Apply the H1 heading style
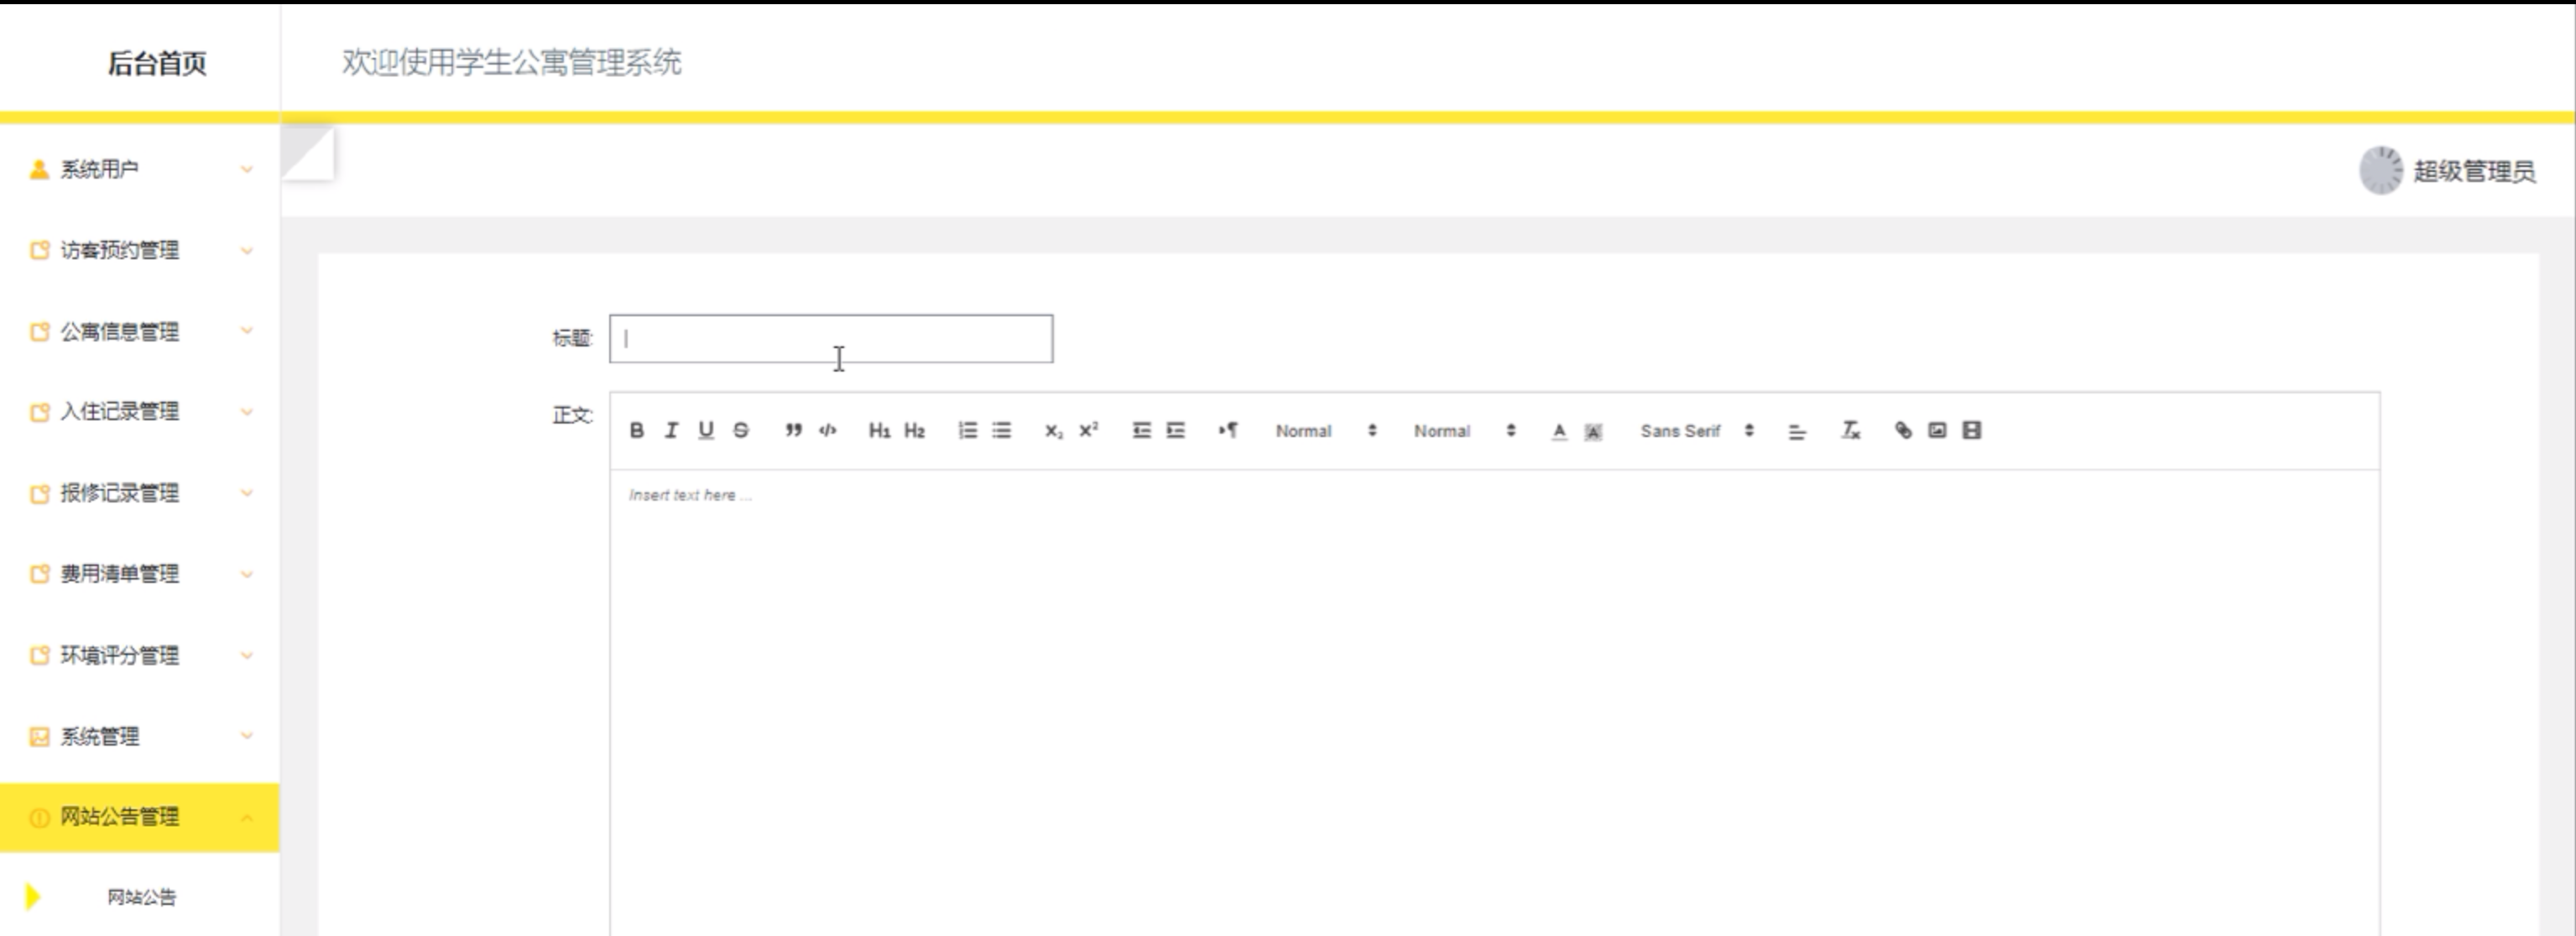This screenshot has width=2576, height=936. (x=879, y=430)
